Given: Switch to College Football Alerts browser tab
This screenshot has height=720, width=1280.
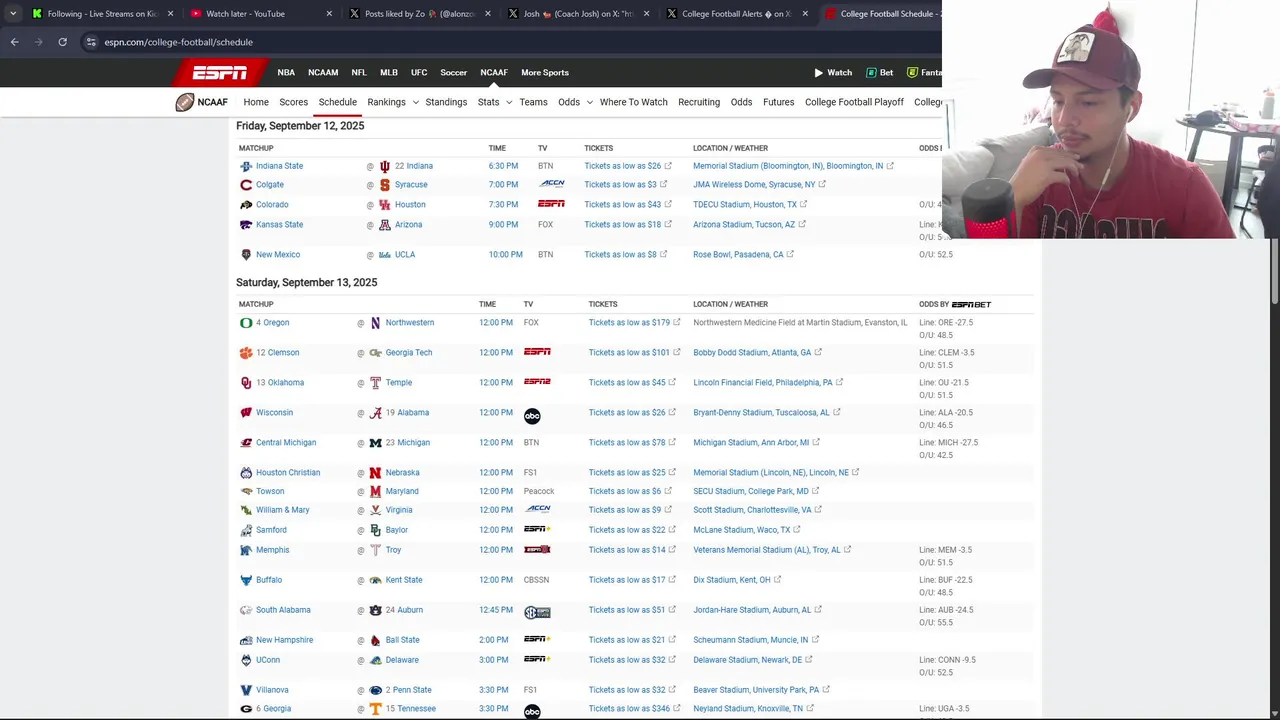Looking at the screenshot, I should click(737, 14).
